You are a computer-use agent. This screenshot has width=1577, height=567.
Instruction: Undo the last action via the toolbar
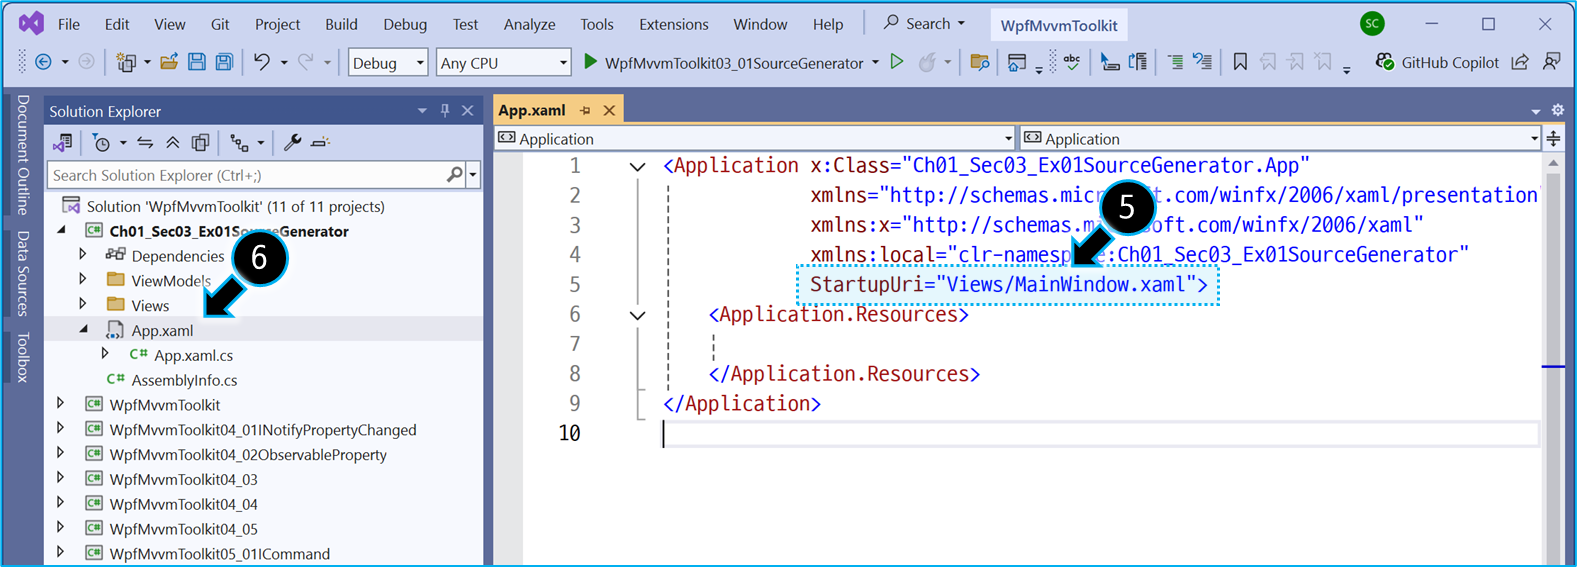(x=262, y=62)
